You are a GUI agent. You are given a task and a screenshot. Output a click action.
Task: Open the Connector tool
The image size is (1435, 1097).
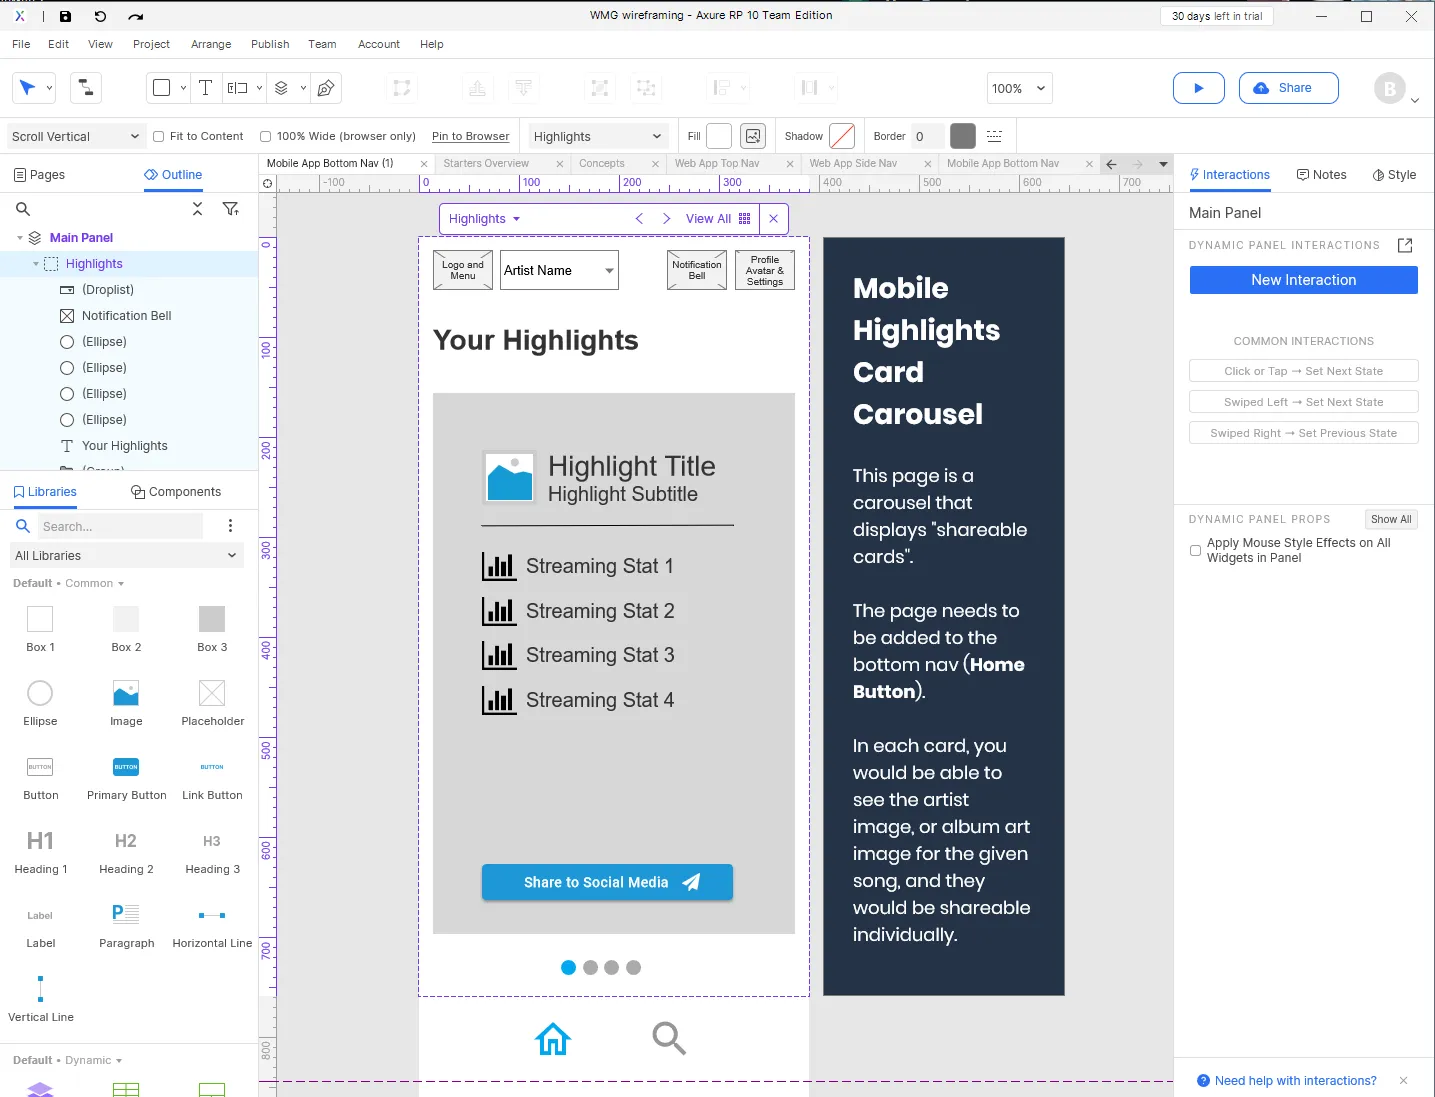[85, 88]
